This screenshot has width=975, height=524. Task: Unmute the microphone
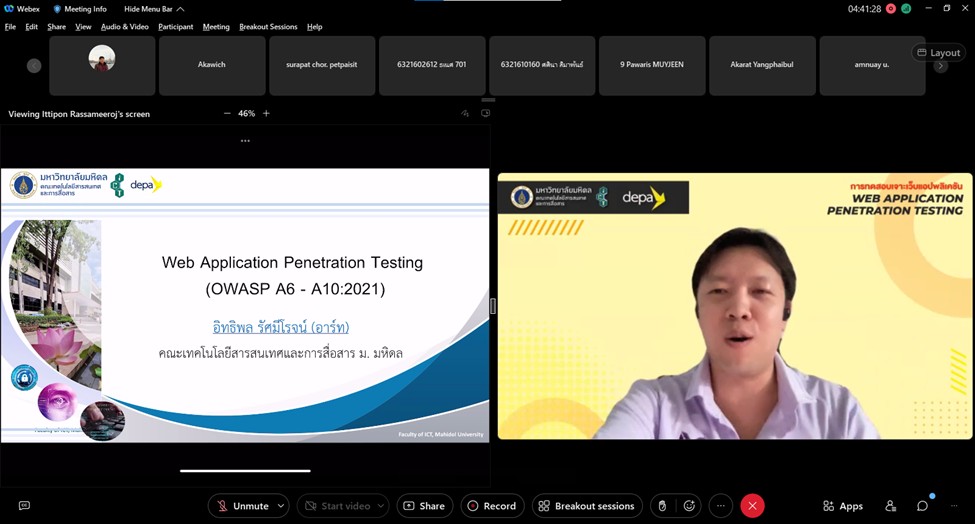pyautogui.click(x=241, y=506)
